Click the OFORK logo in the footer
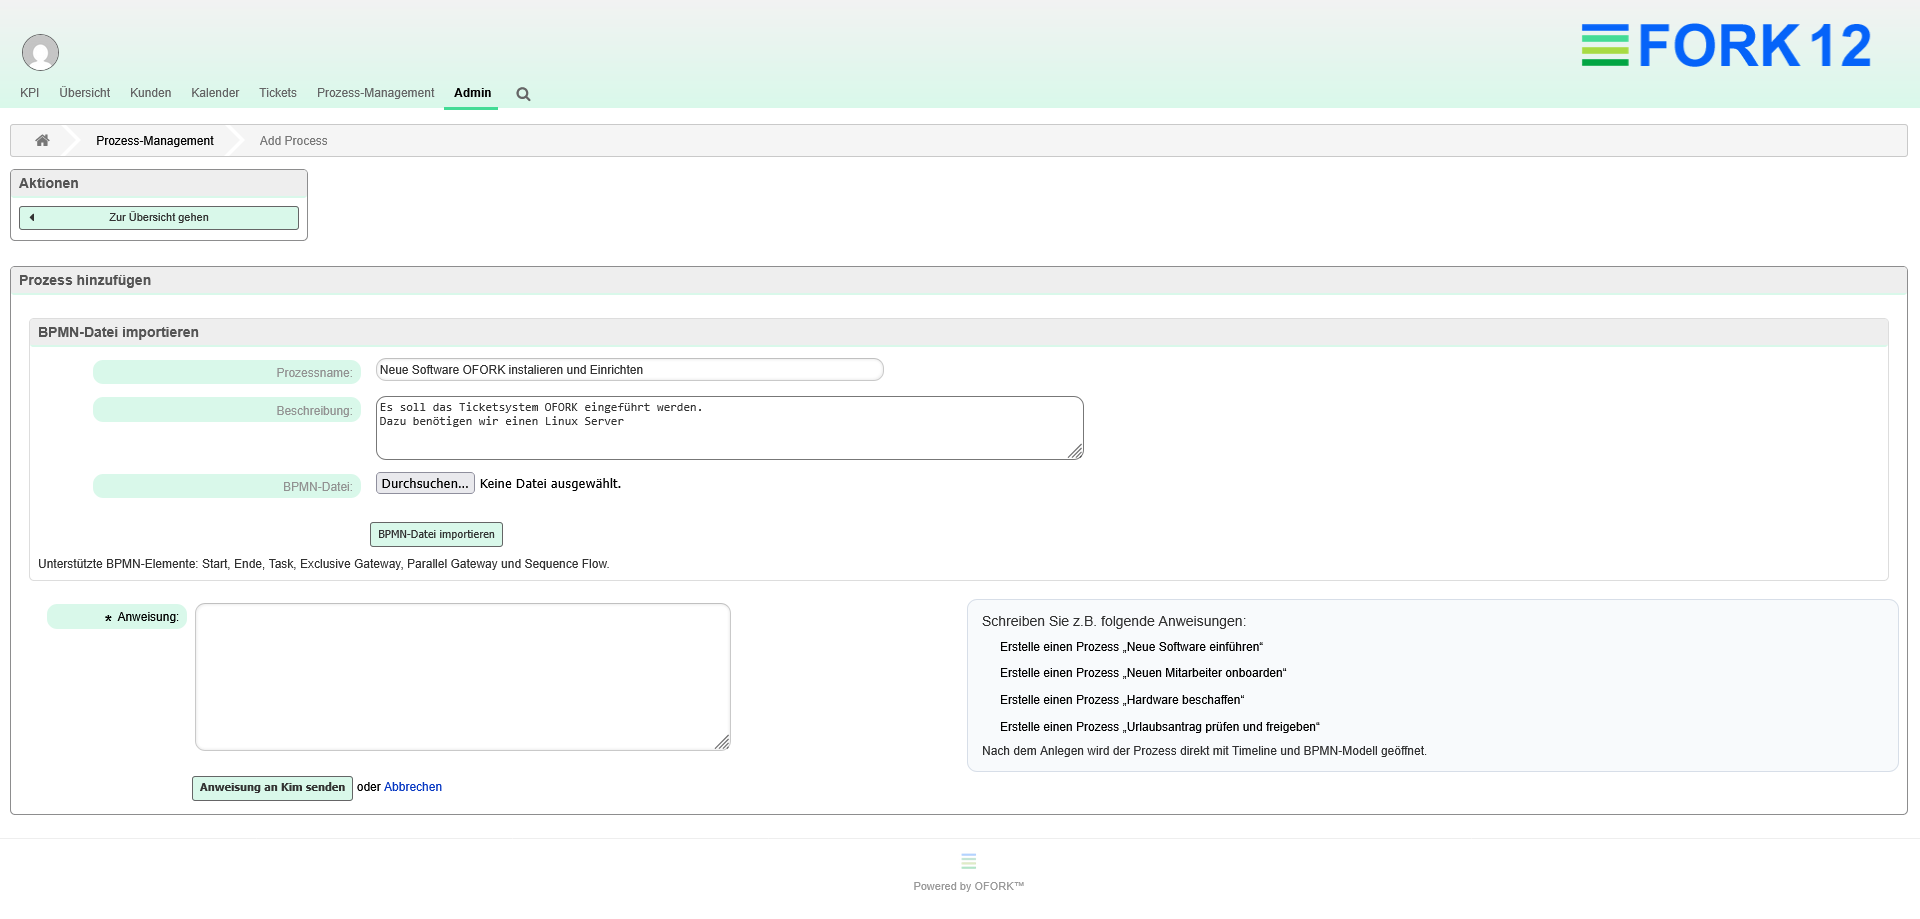Viewport: 1920px width, 919px height. (967, 861)
